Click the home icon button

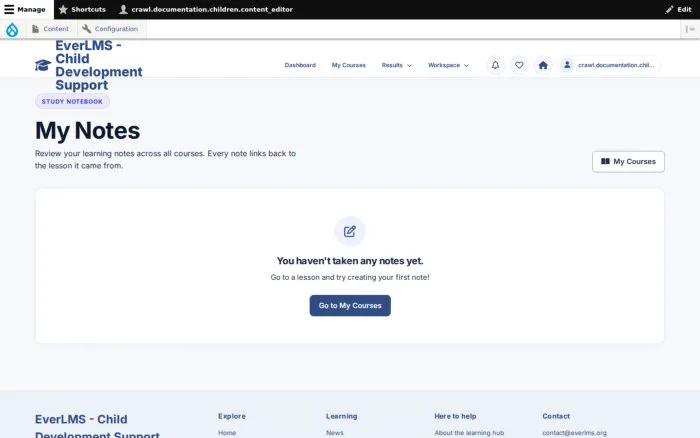point(543,65)
